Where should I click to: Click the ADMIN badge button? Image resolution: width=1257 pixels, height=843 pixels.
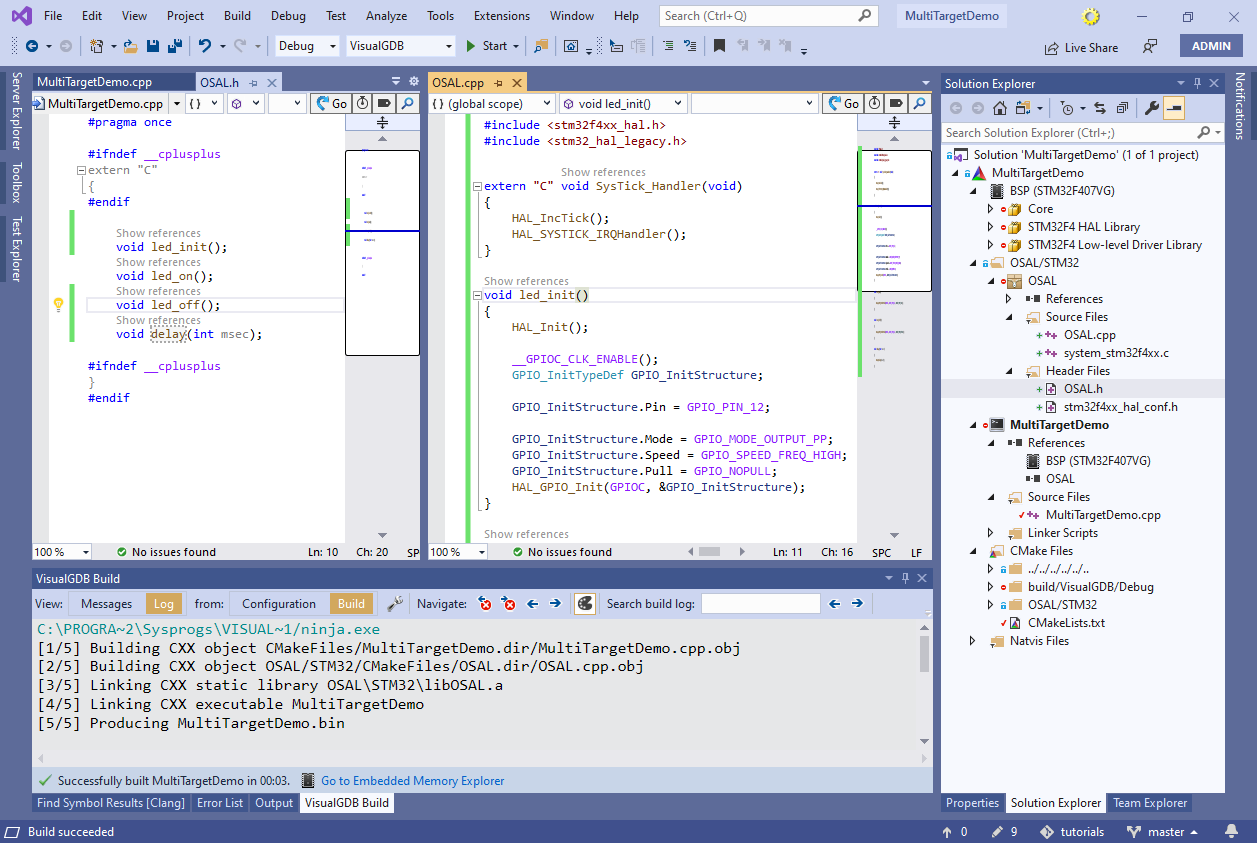click(x=1211, y=46)
